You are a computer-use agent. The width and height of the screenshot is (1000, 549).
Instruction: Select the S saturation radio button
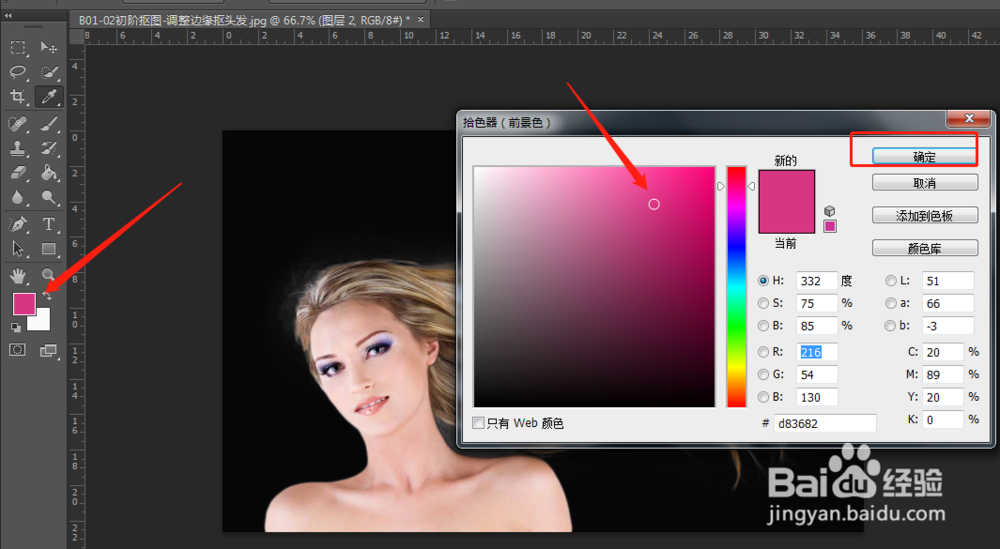point(763,303)
